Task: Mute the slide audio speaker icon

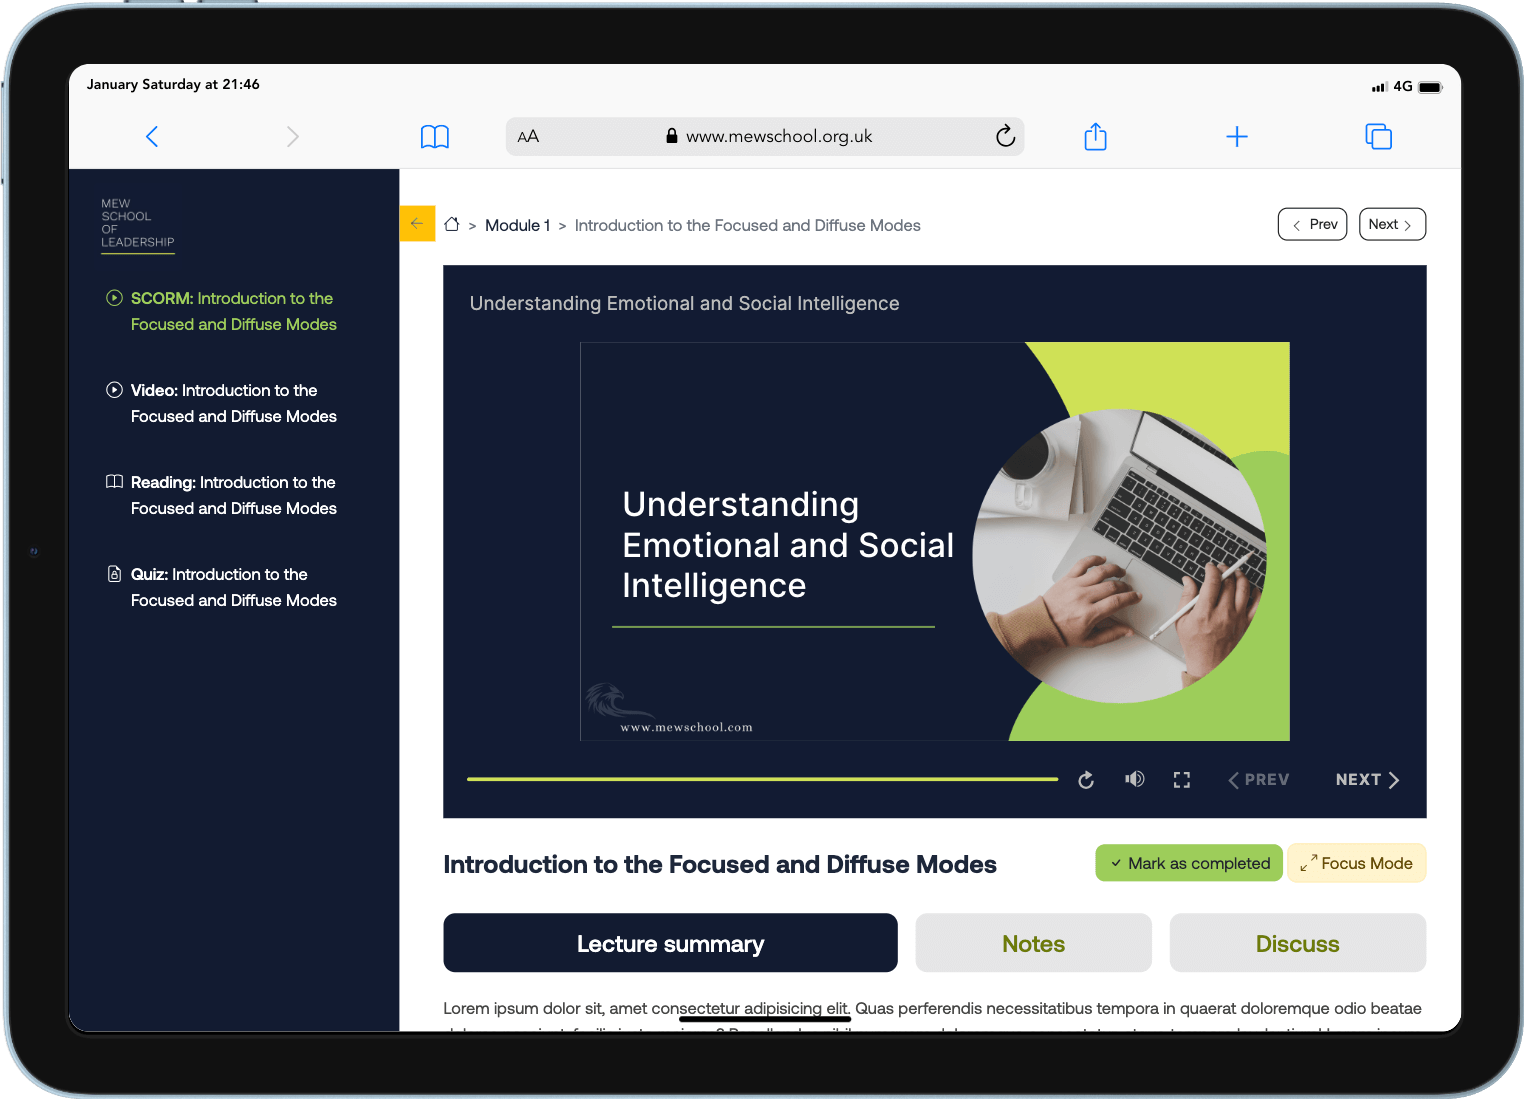Action: pyautogui.click(x=1134, y=779)
